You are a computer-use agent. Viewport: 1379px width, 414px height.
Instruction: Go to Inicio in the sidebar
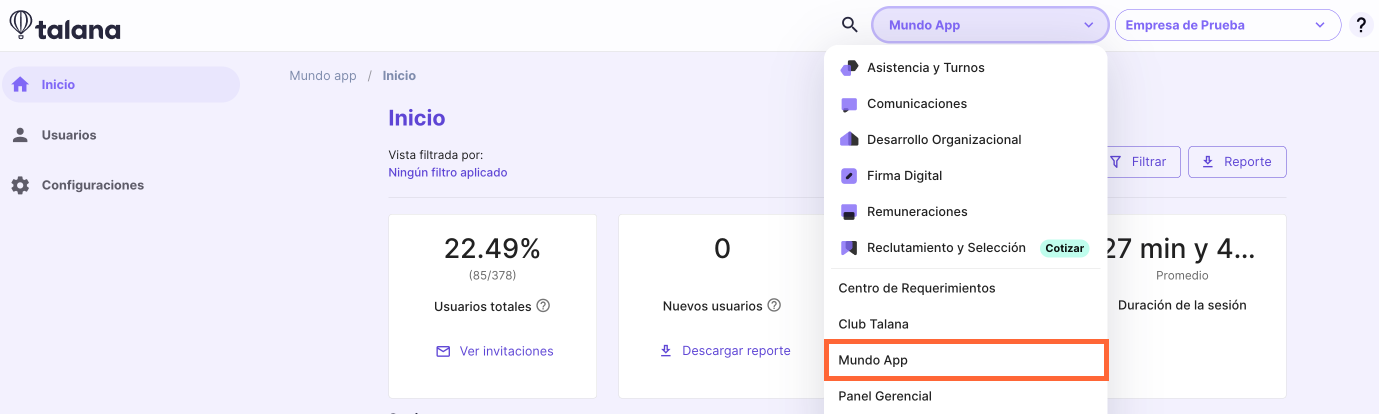[120, 85]
